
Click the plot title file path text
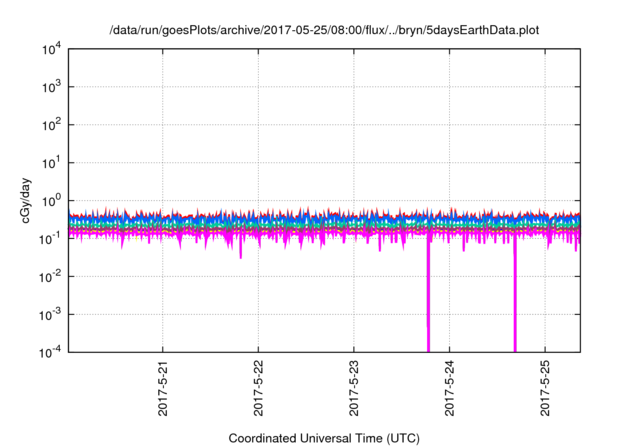point(324,30)
